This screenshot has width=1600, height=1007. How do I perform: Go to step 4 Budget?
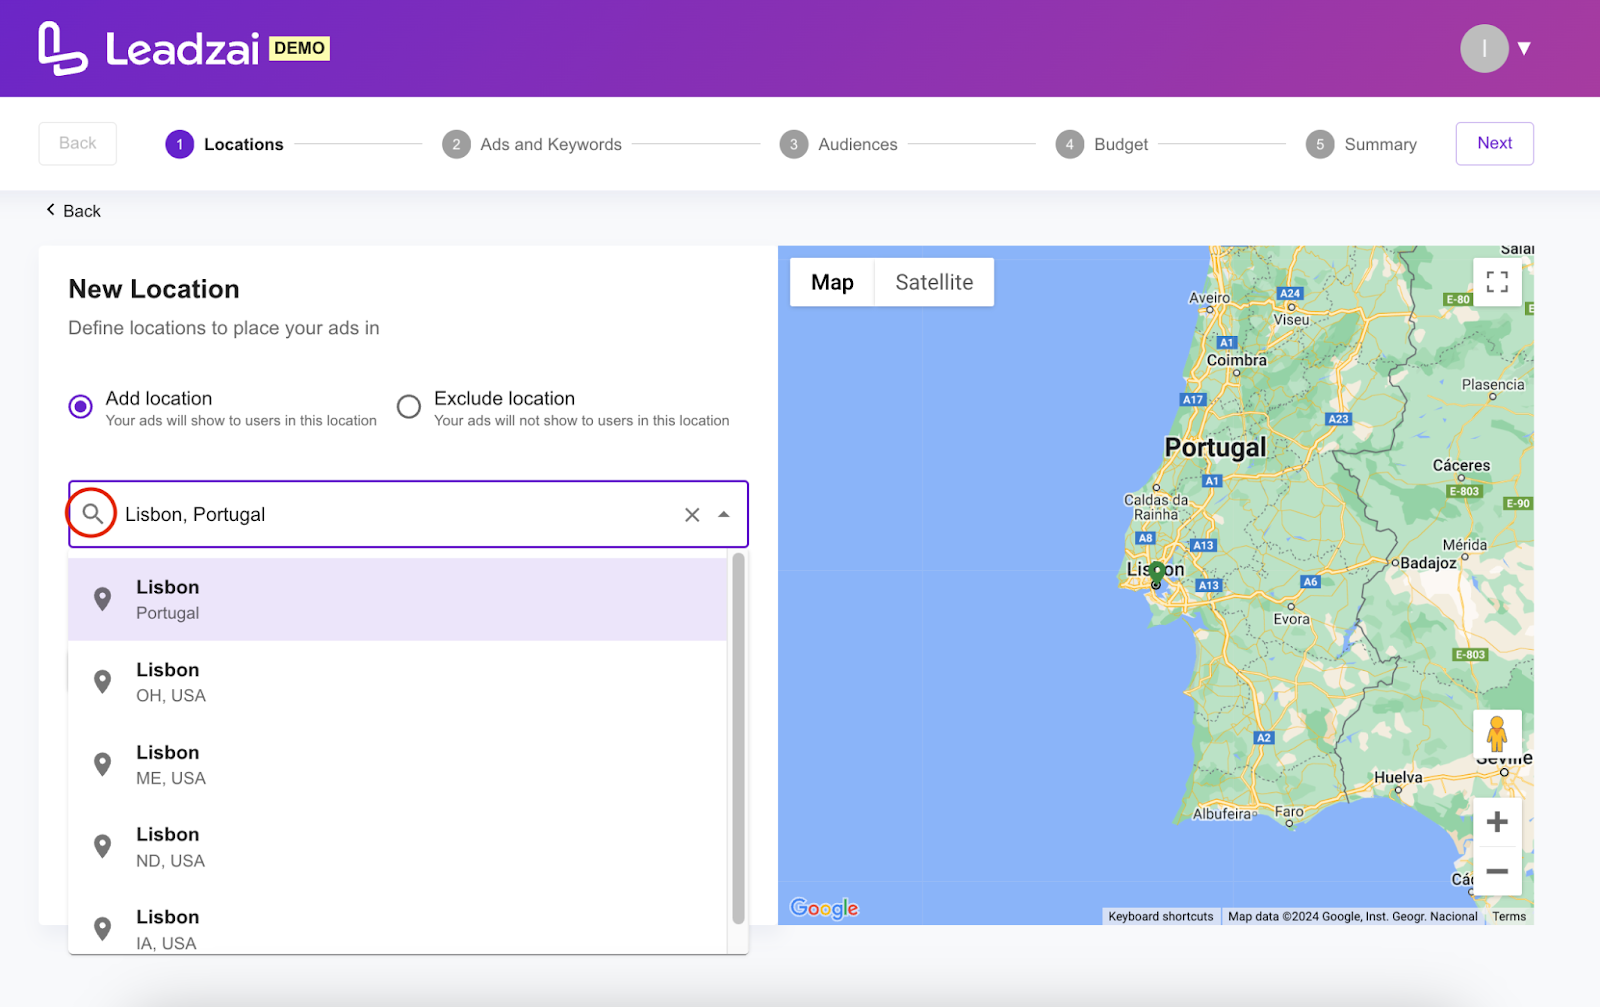point(1102,144)
